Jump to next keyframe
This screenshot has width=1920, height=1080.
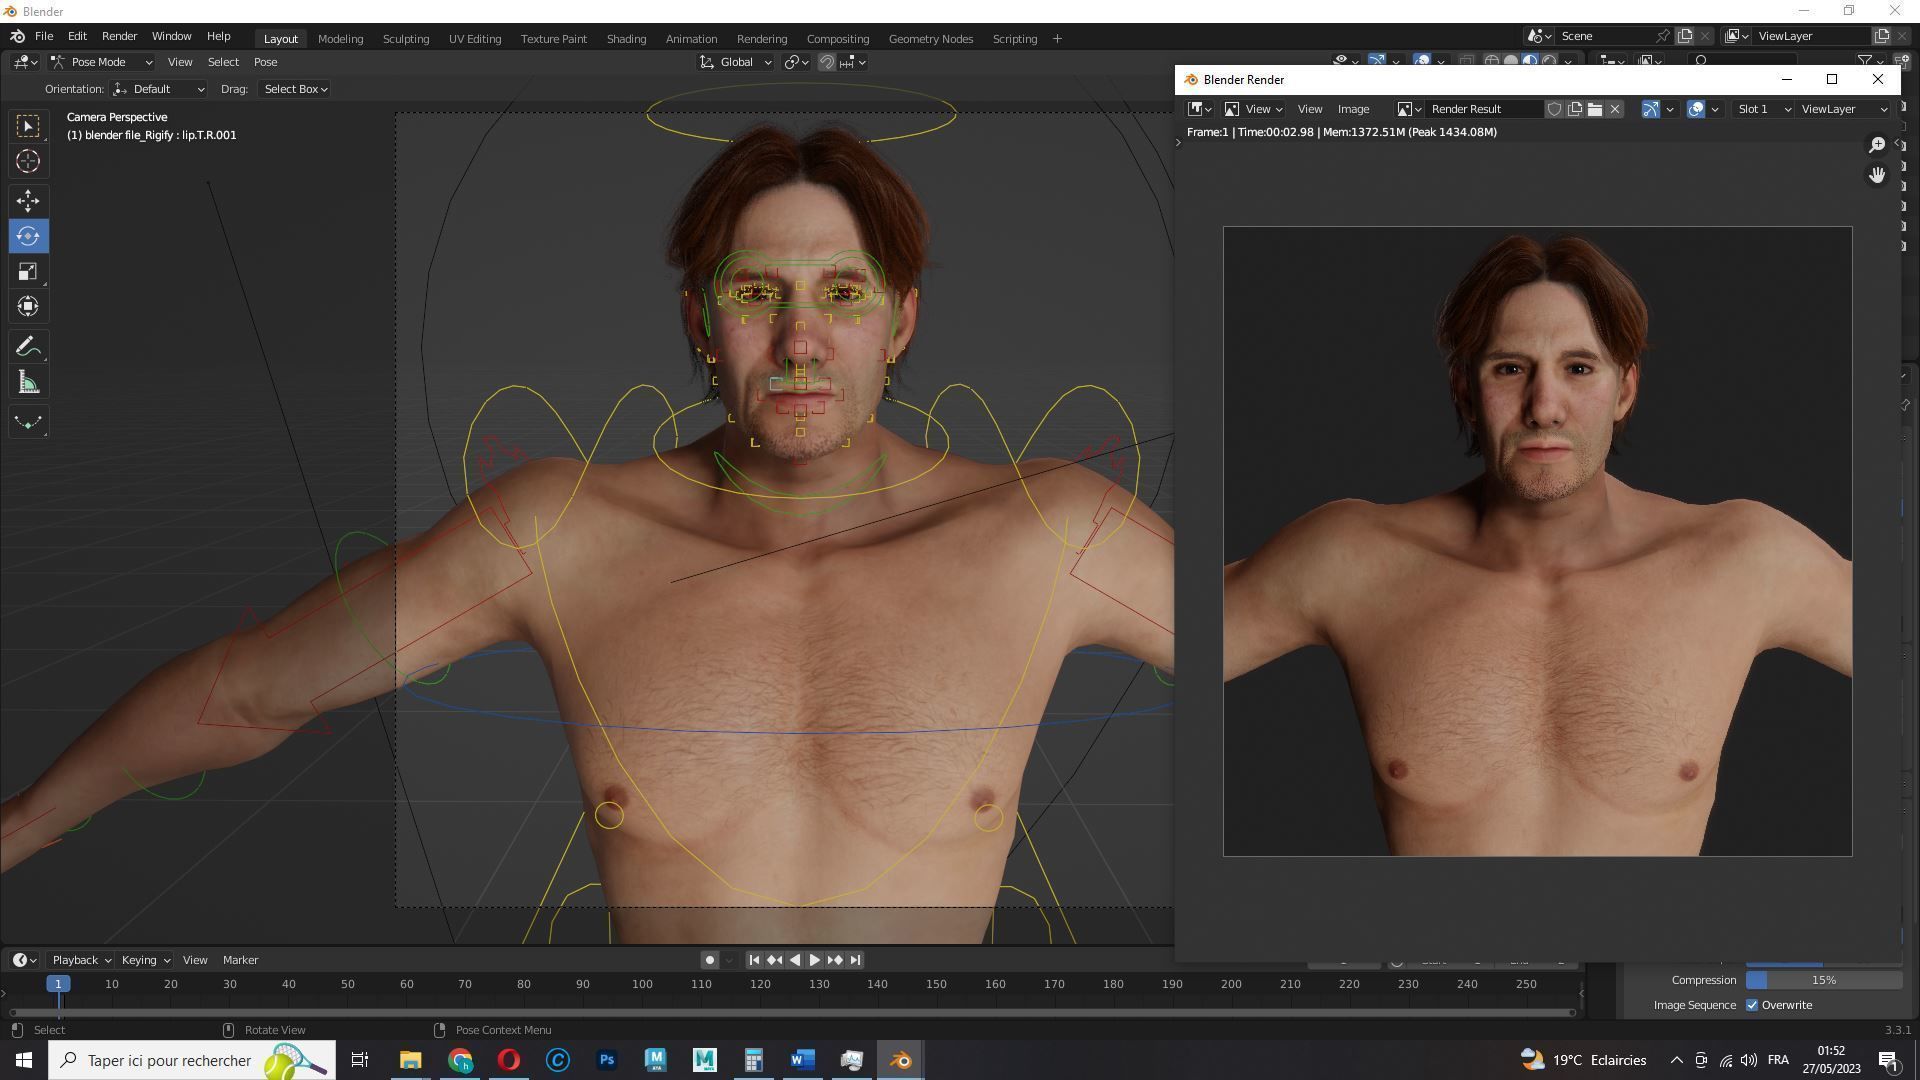pyautogui.click(x=835, y=960)
